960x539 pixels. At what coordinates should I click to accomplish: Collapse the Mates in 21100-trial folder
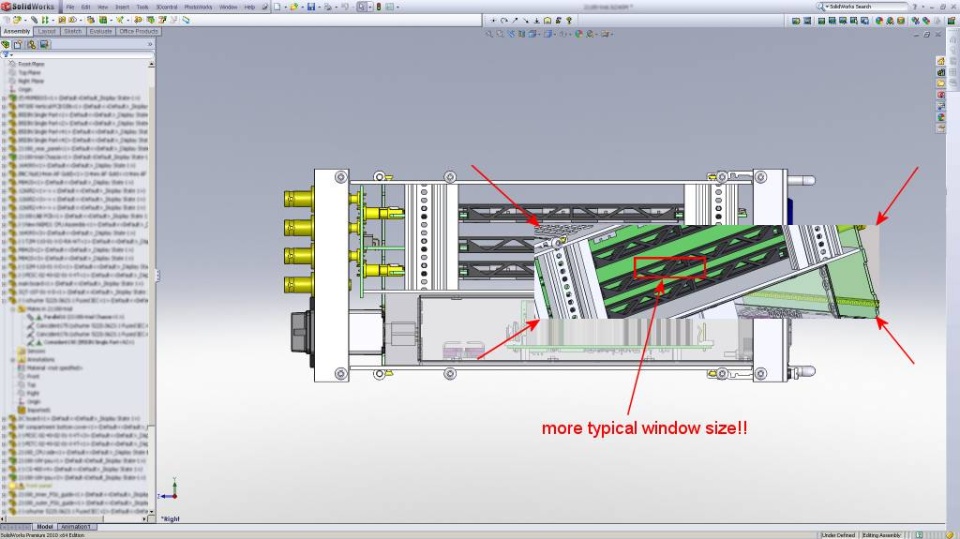point(13,309)
